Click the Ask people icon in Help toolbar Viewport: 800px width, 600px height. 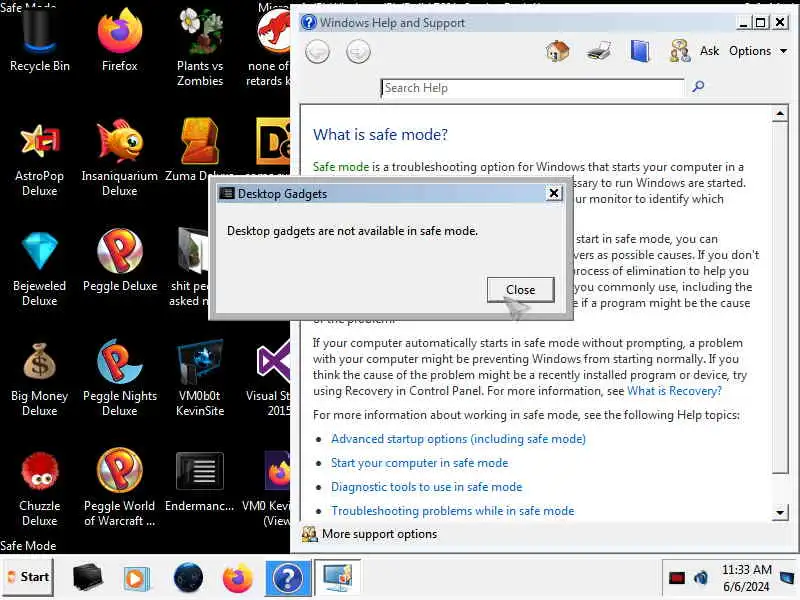[x=680, y=51]
